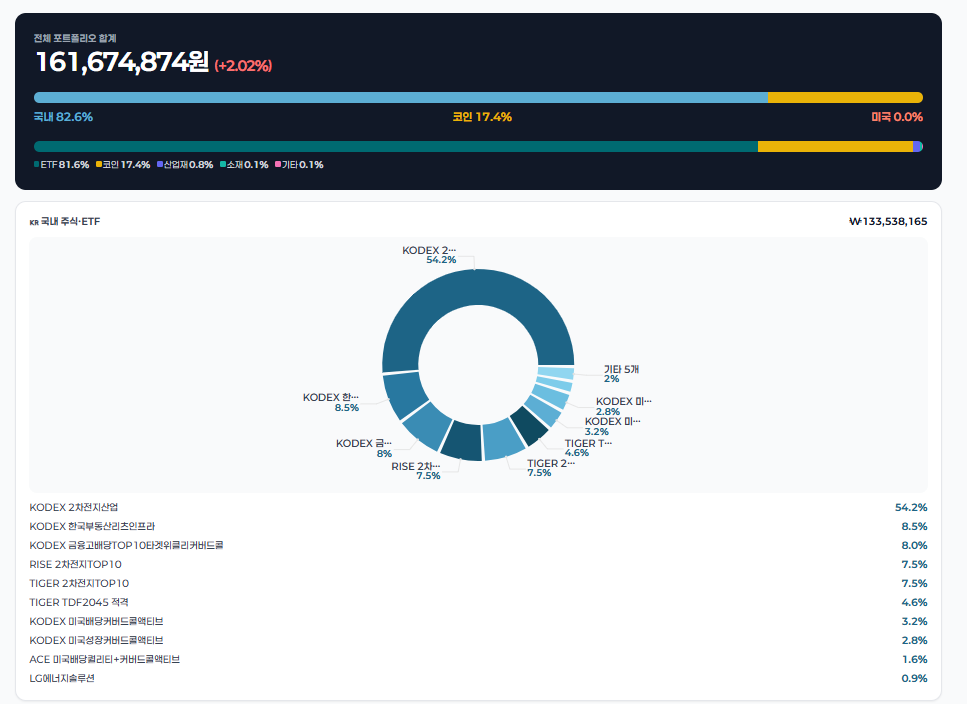This screenshot has width=967, height=704.
Task: Click the 미국 0.0% label
Action: [x=897, y=117]
